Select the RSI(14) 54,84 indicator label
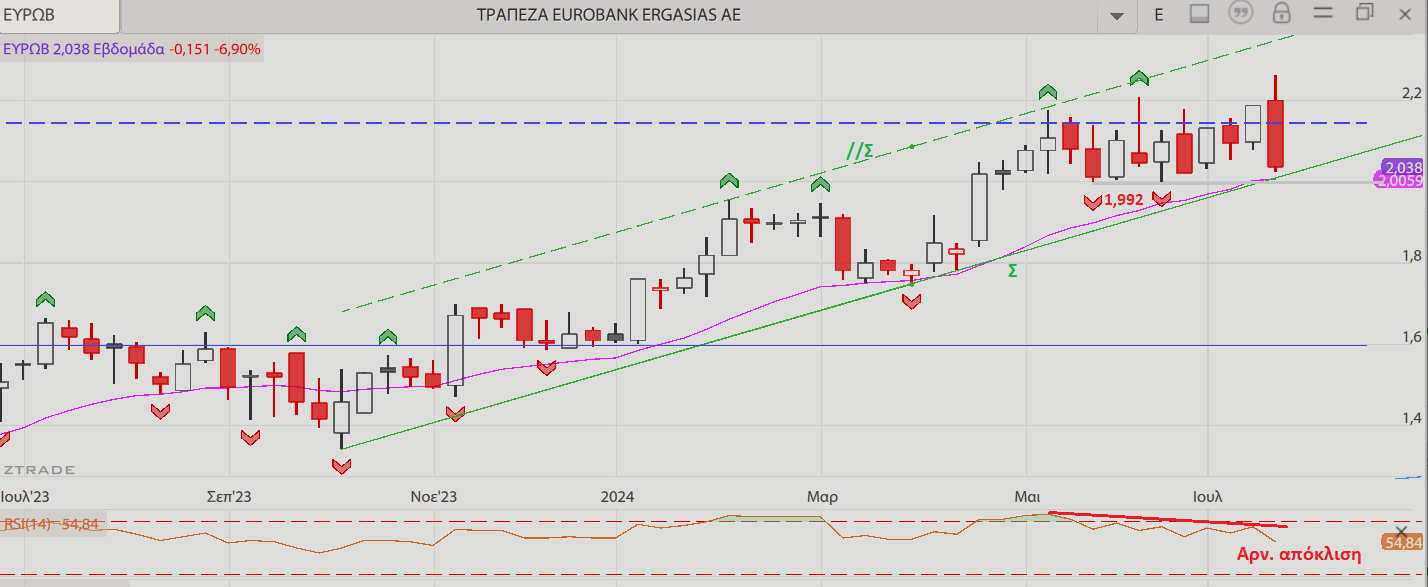1428x587 pixels. (54, 524)
